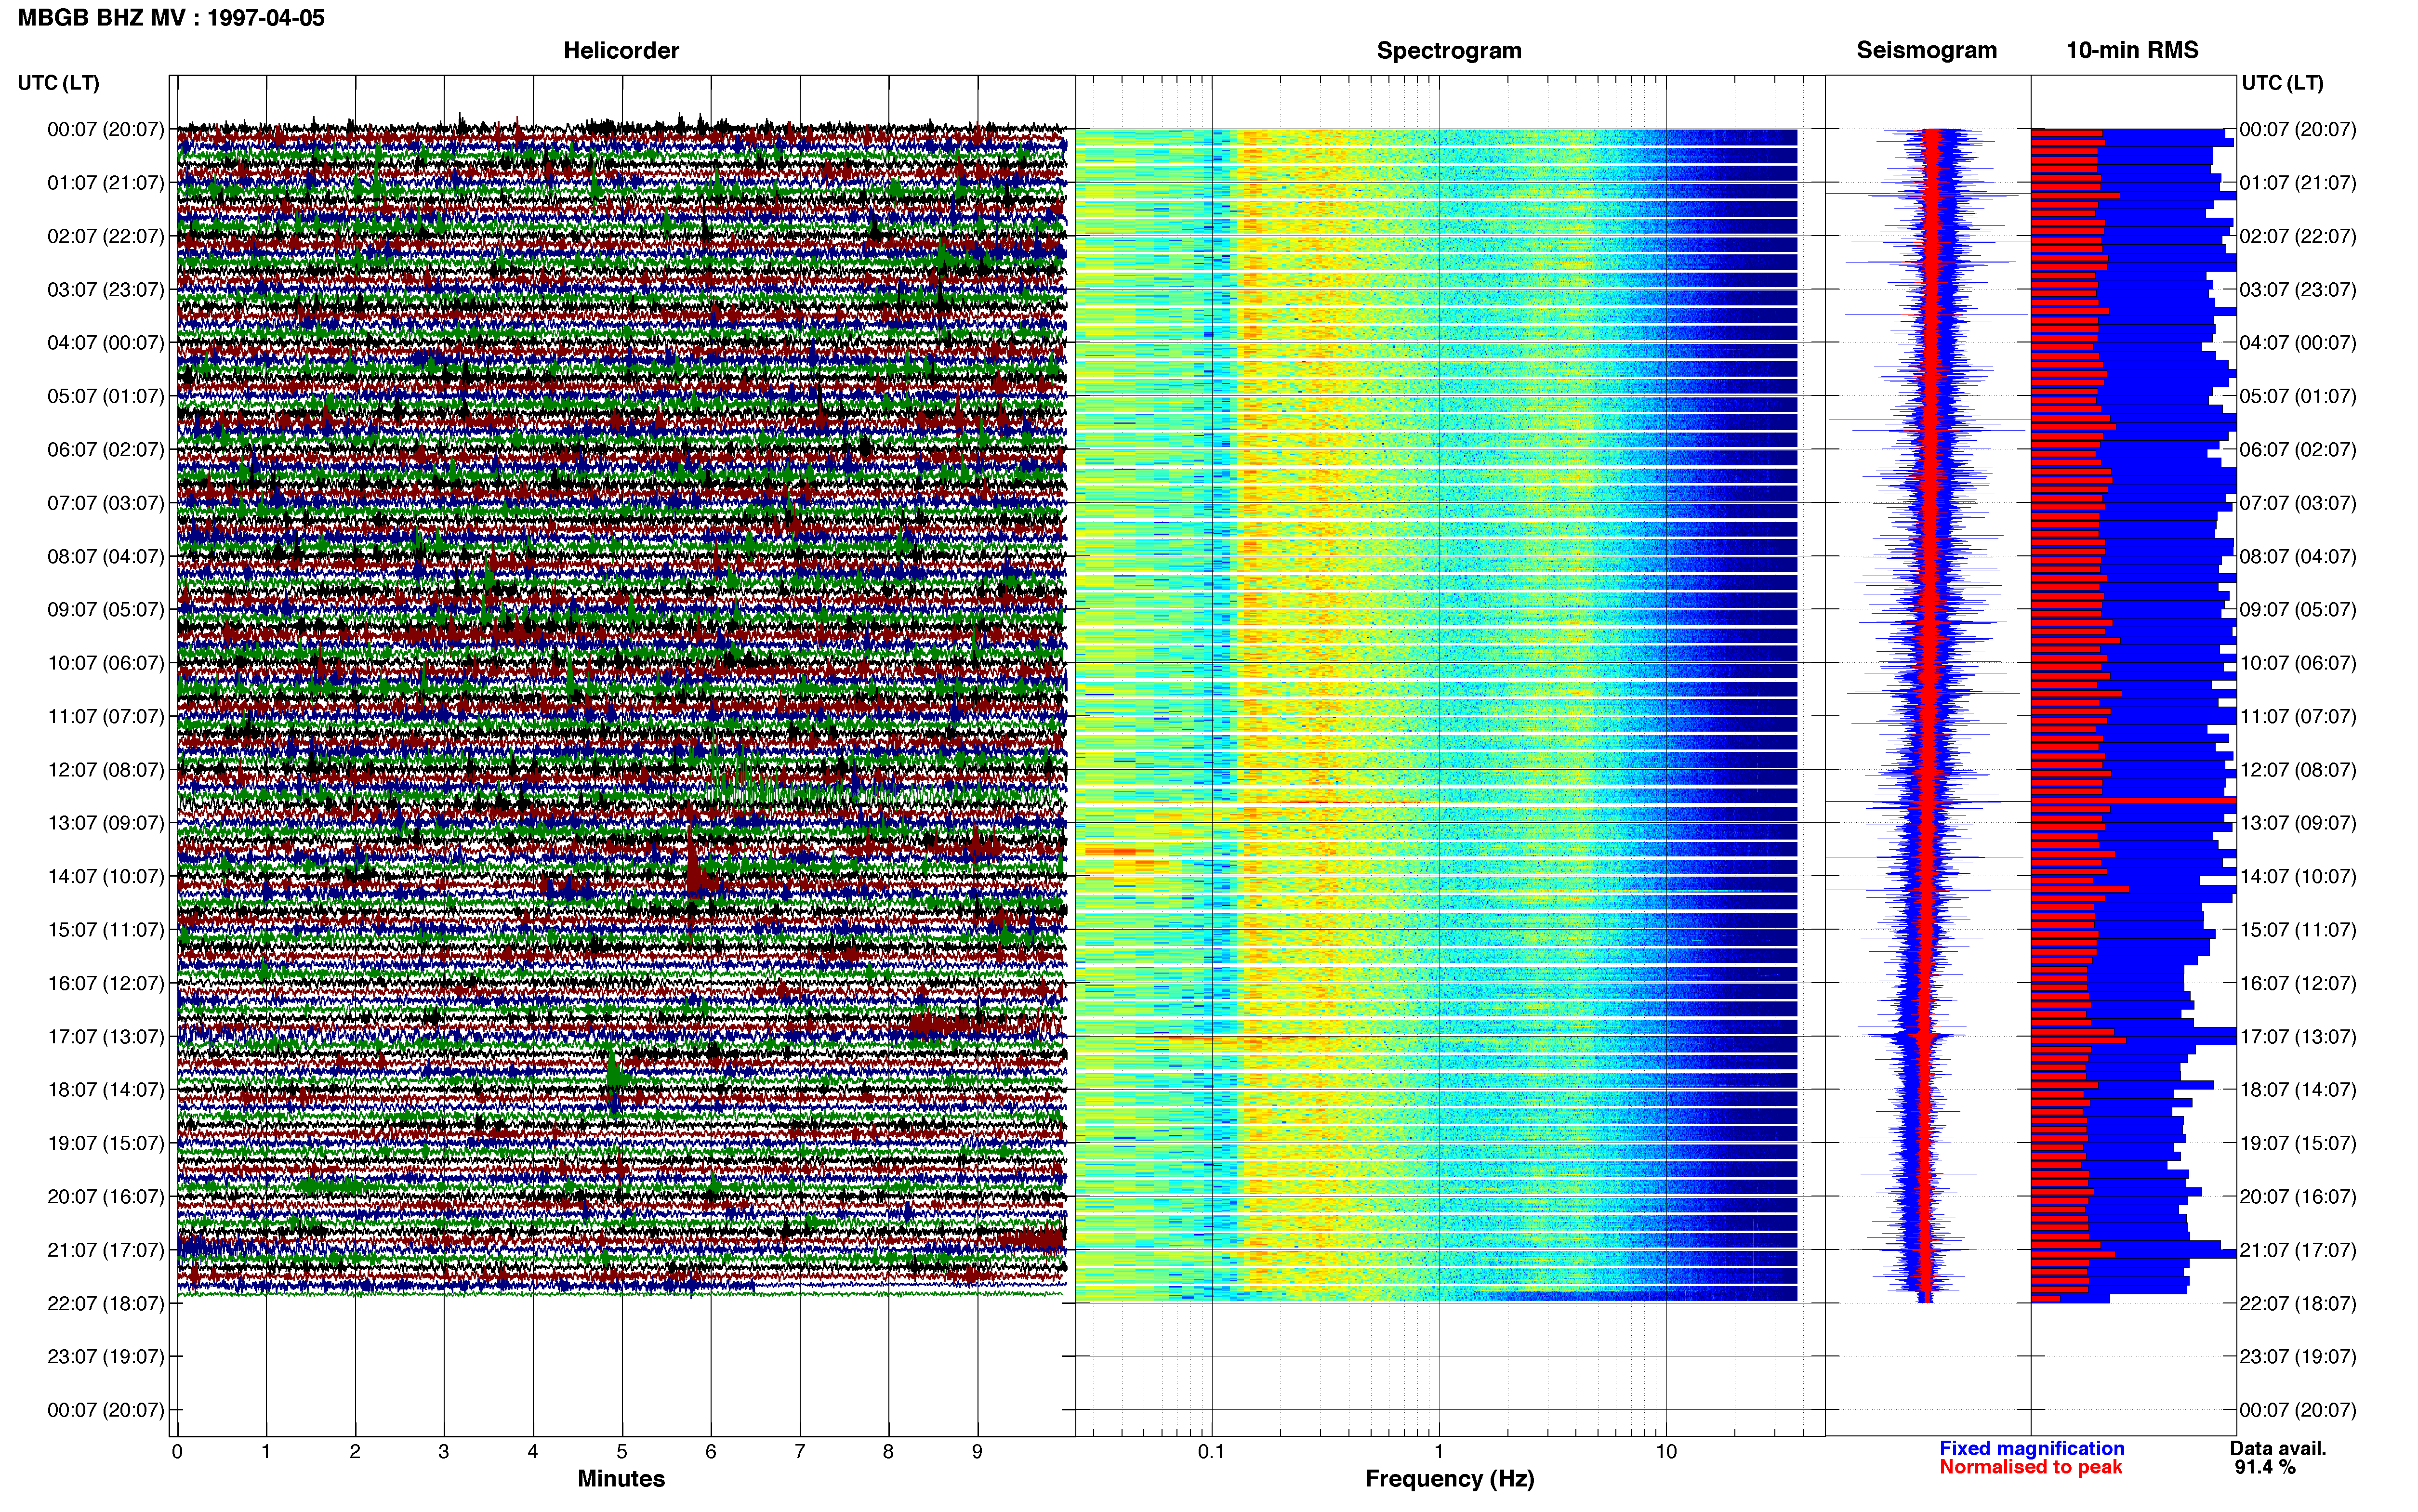Click the '4' tick on the Minutes axis
2418x1512 pixels.
tap(533, 1452)
